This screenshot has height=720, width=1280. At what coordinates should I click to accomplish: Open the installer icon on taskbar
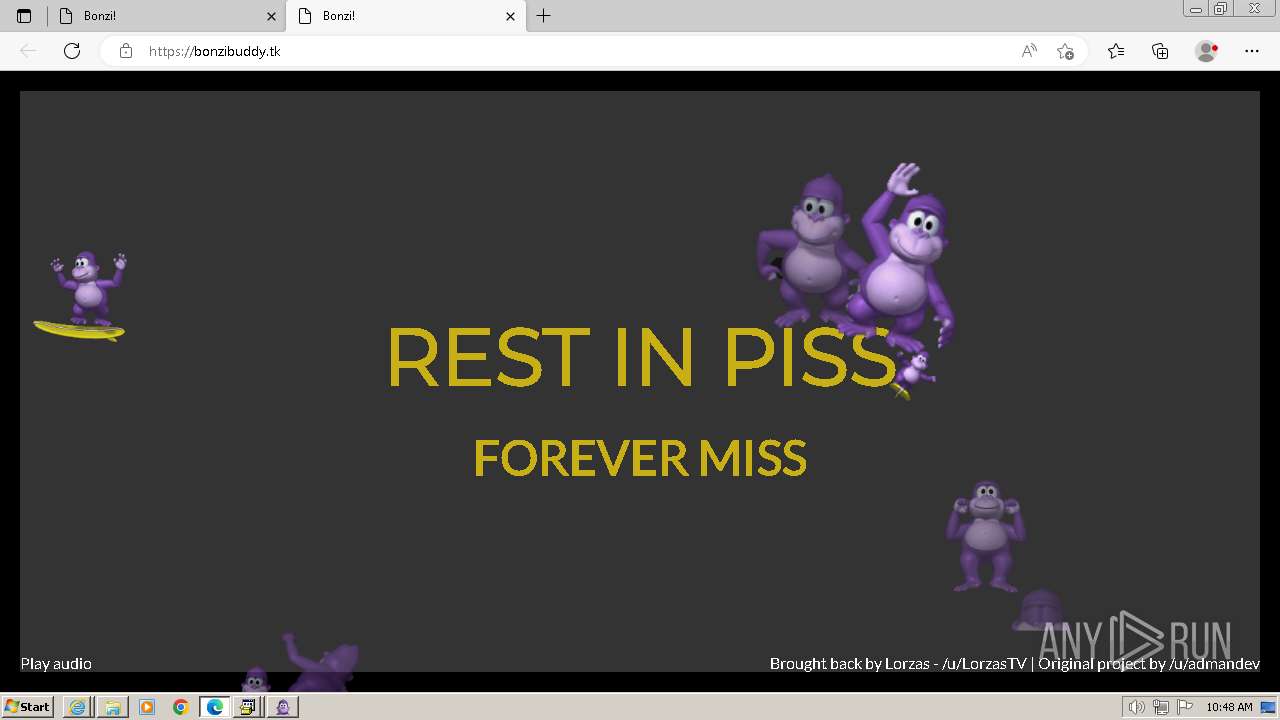248,707
